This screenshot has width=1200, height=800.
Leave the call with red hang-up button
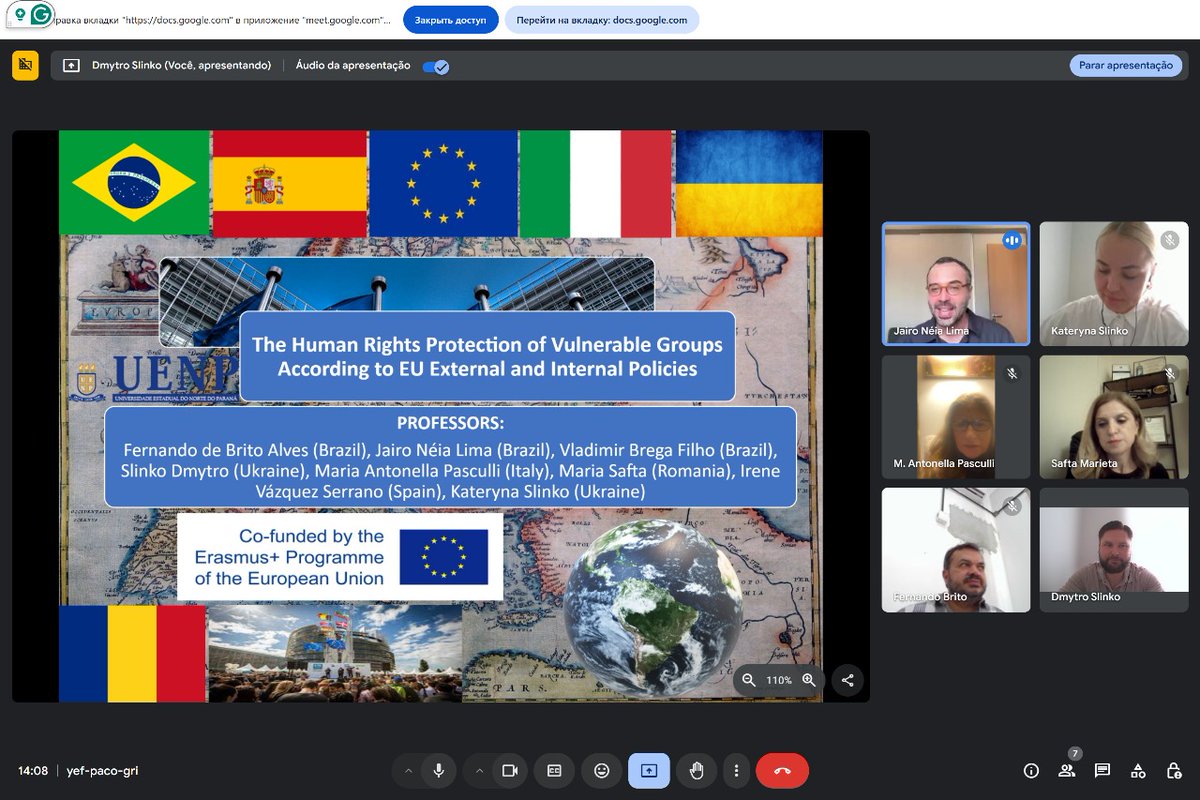click(782, 770)
